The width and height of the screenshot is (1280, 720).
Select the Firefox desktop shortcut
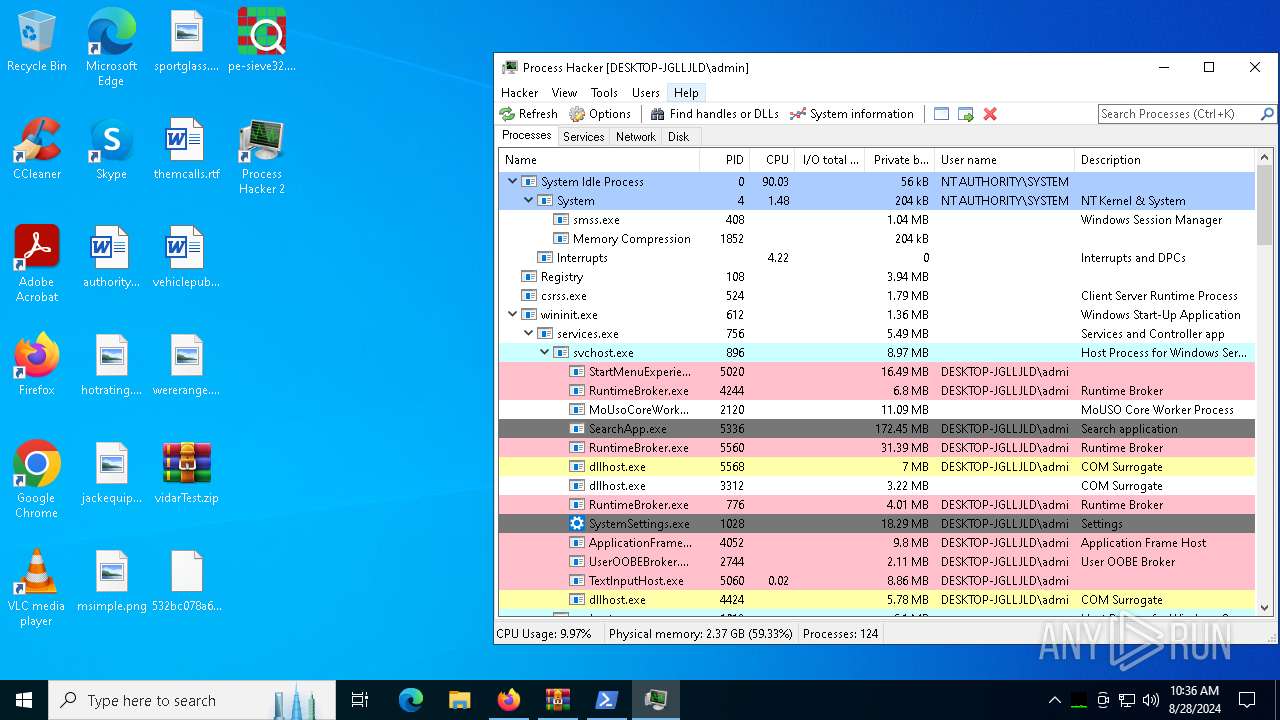37,365
